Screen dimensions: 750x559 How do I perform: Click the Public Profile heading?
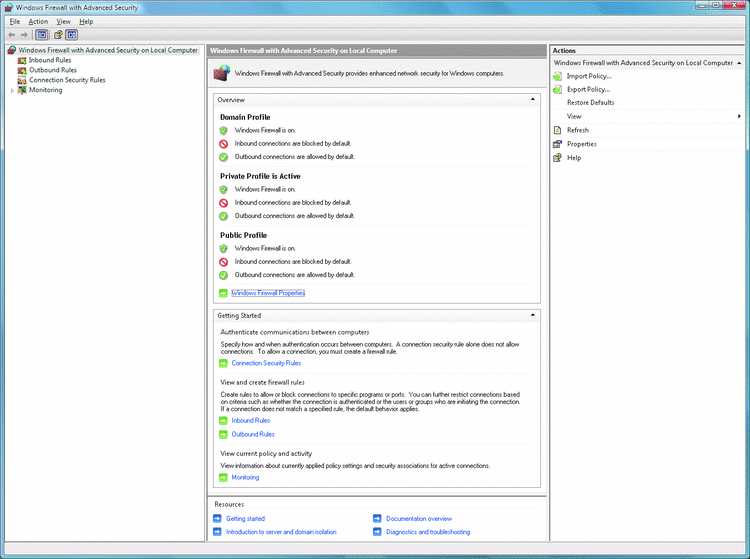click(243, 235)
